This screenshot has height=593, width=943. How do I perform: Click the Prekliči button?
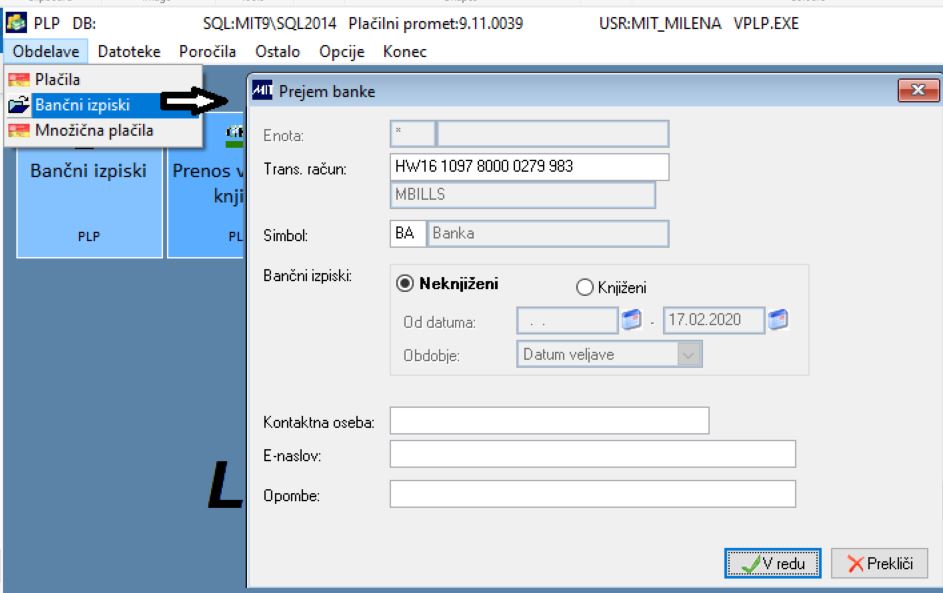point(880,564)
